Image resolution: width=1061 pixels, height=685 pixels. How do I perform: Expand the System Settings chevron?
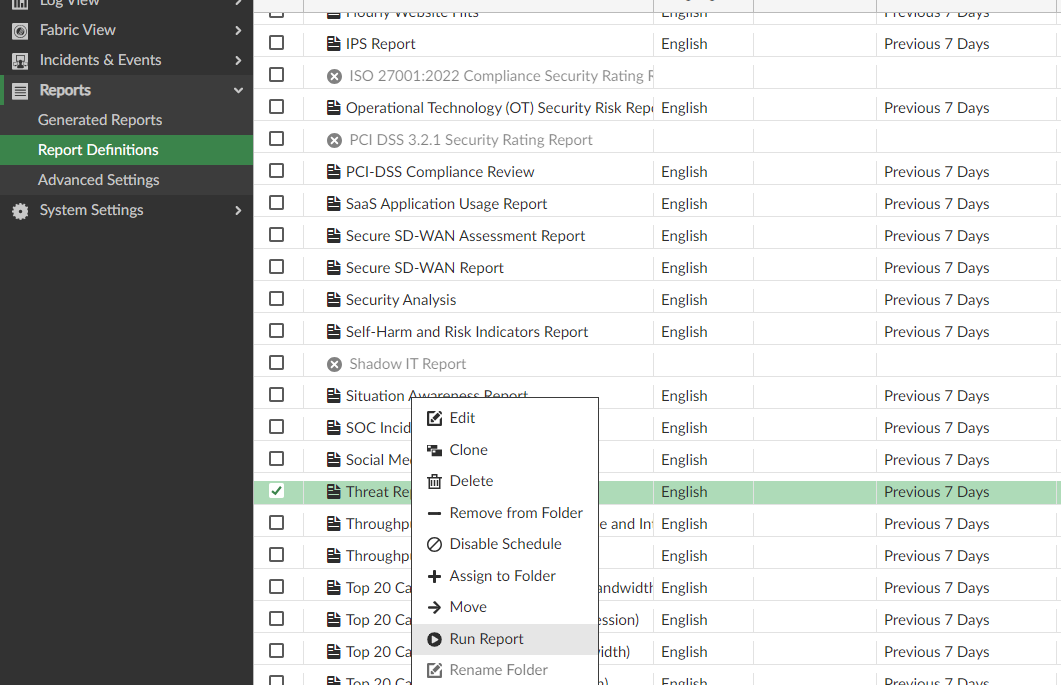tap(238, 211)
